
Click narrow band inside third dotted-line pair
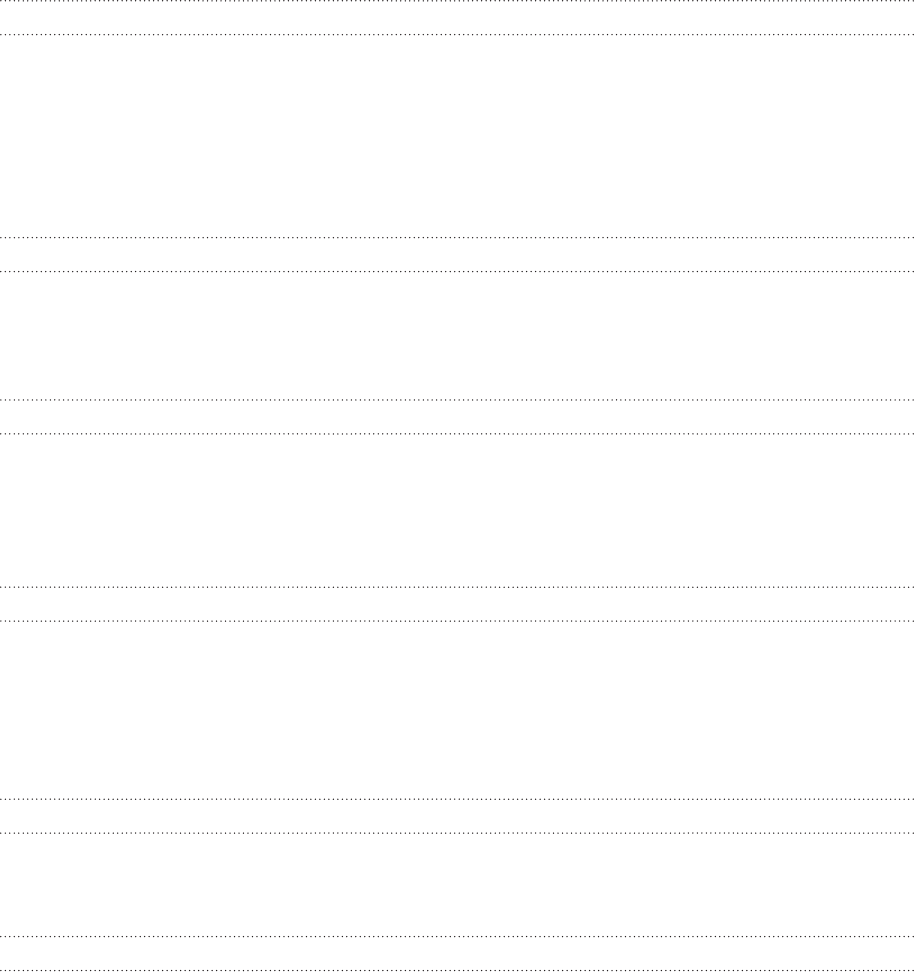457,417
